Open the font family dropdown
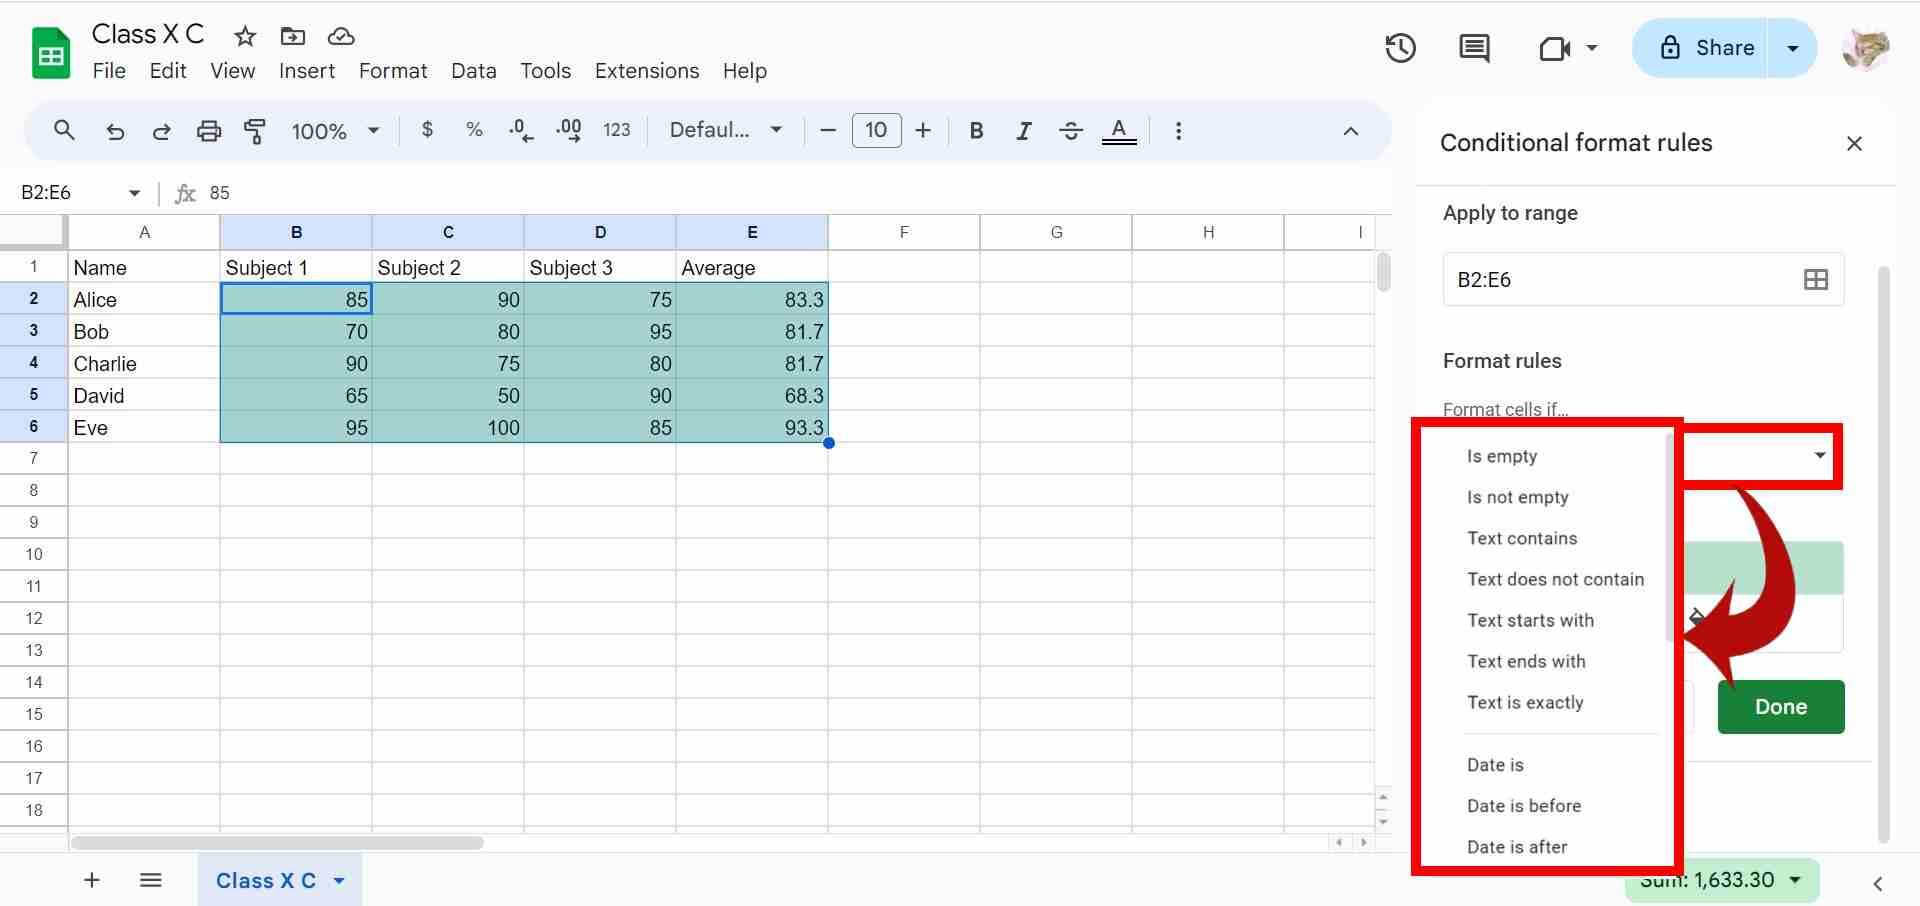1920x906 pixels. click(727, 130)
